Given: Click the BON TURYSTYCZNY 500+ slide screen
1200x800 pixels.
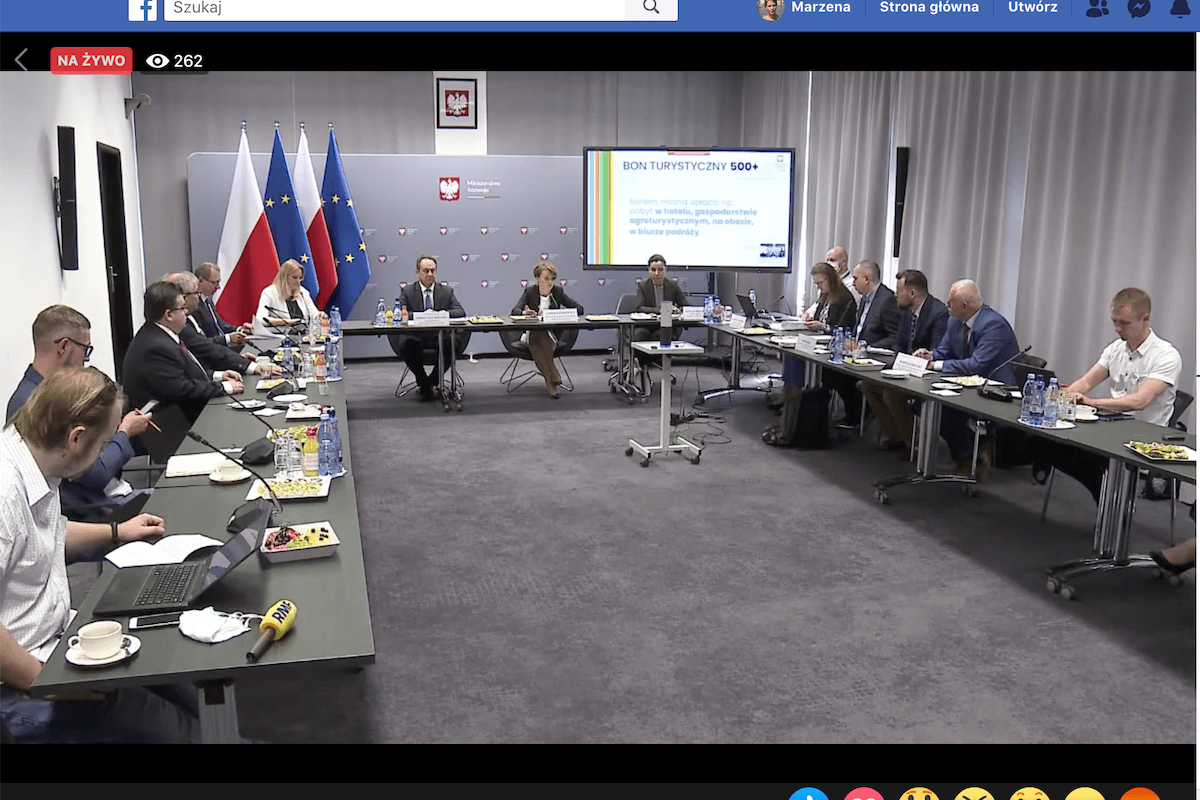Looking at the screenshot, I should (688, 208).
